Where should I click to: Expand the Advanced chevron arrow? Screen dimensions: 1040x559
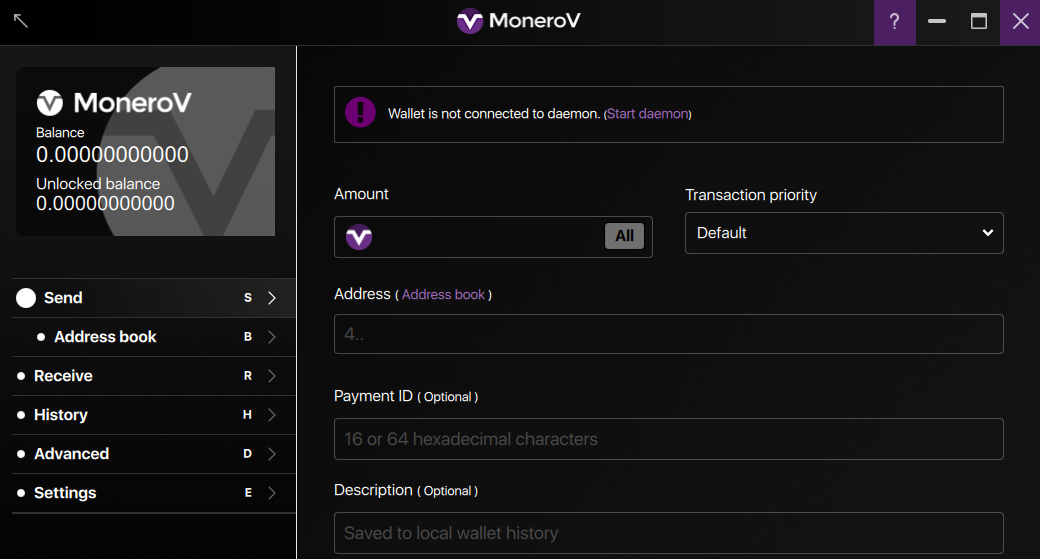click(x=271, y=454)
